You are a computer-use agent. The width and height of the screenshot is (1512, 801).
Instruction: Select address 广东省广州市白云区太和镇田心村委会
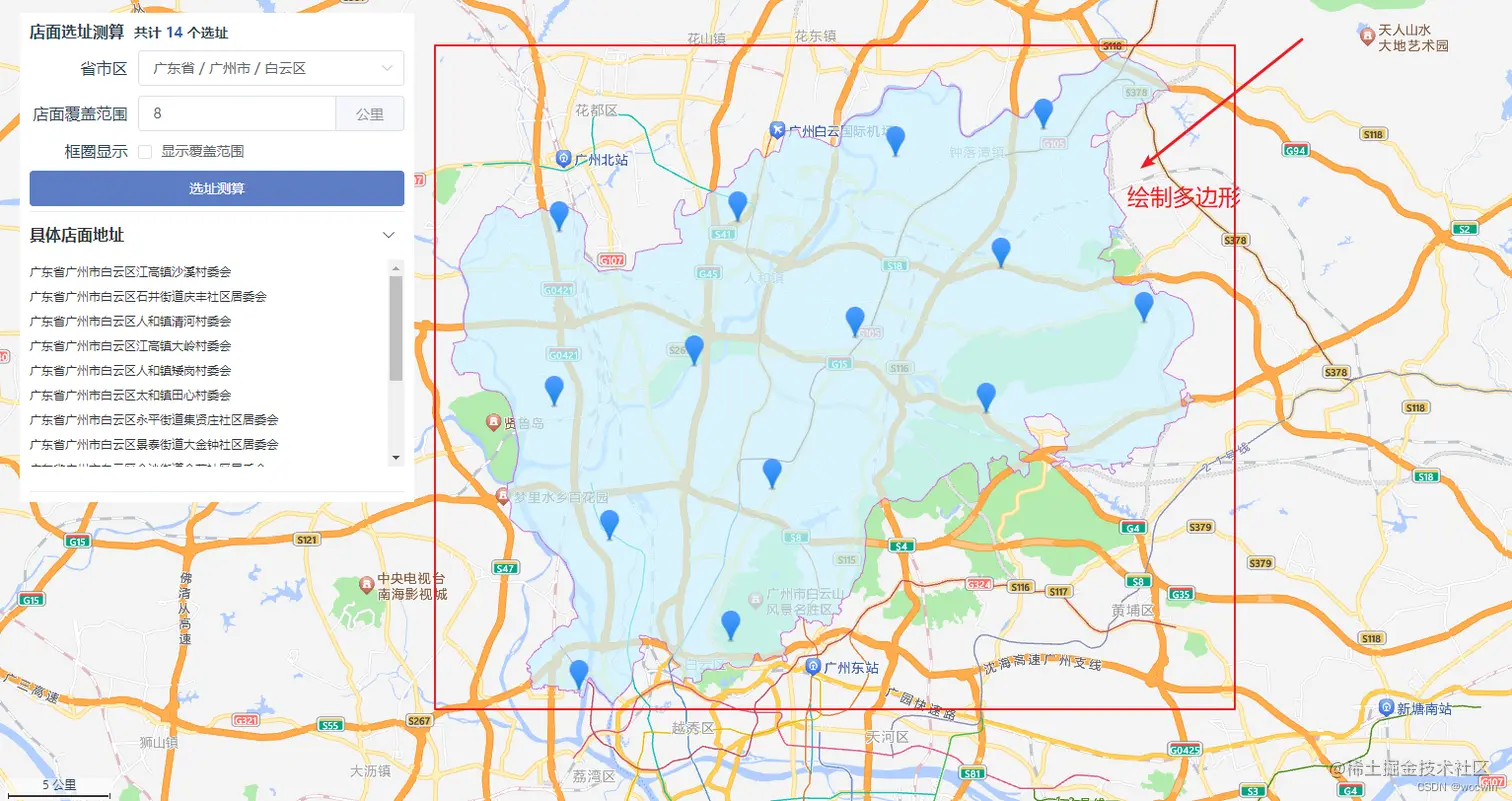130,395
